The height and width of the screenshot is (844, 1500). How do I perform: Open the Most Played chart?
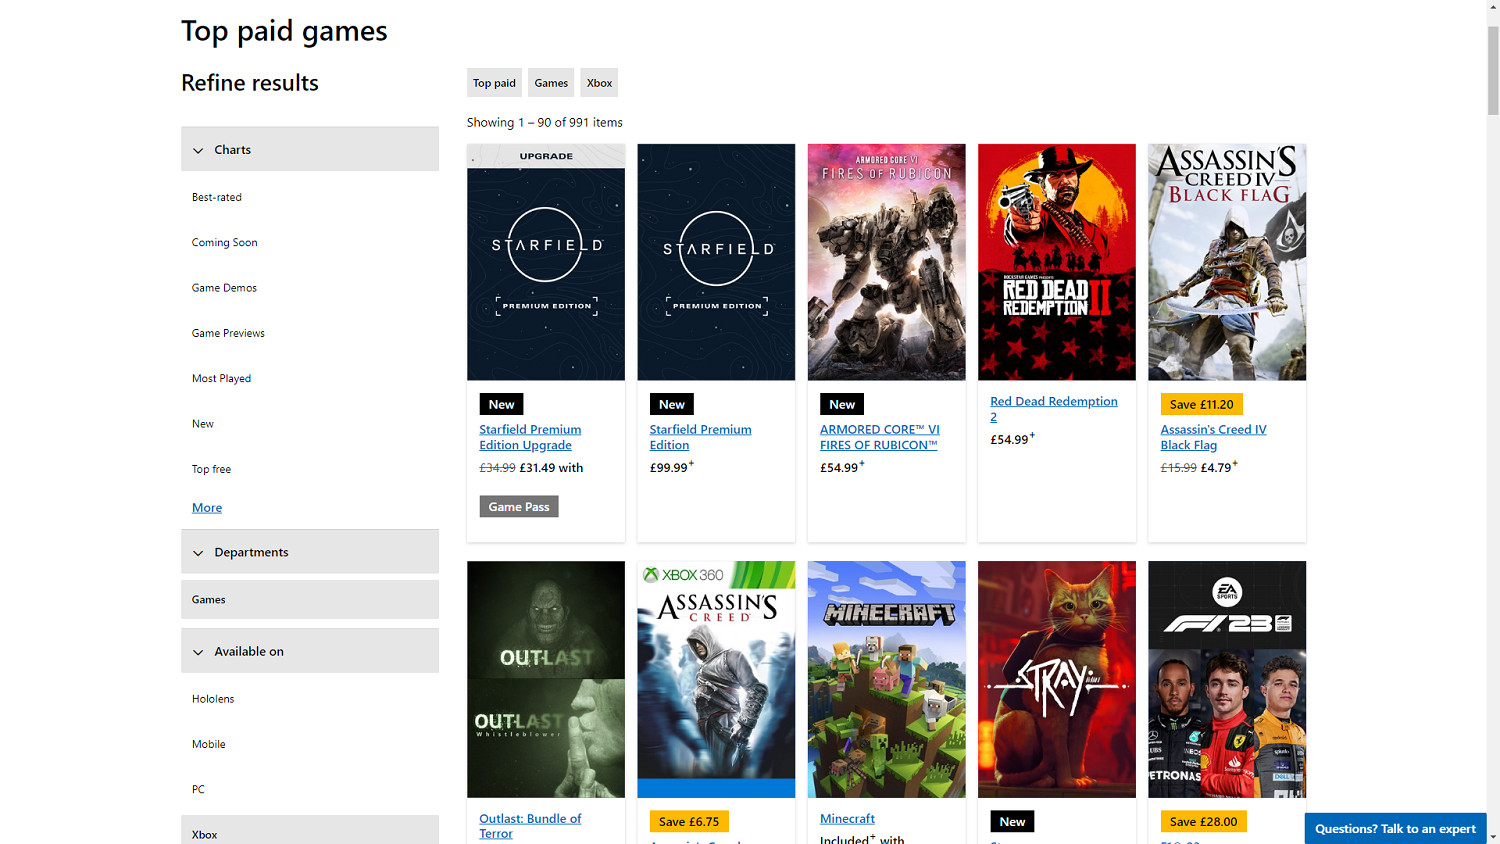221,378
